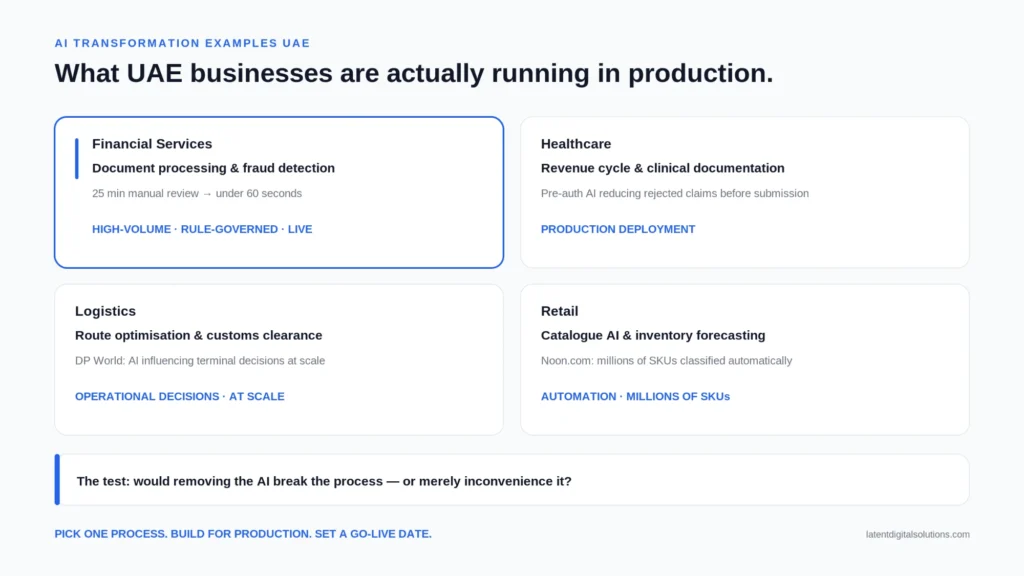Select the 'AI TRANSFORMATION EXAMPLES UAE' header label
Viewport: 1024px width, 576px height.
click(182, 43)
